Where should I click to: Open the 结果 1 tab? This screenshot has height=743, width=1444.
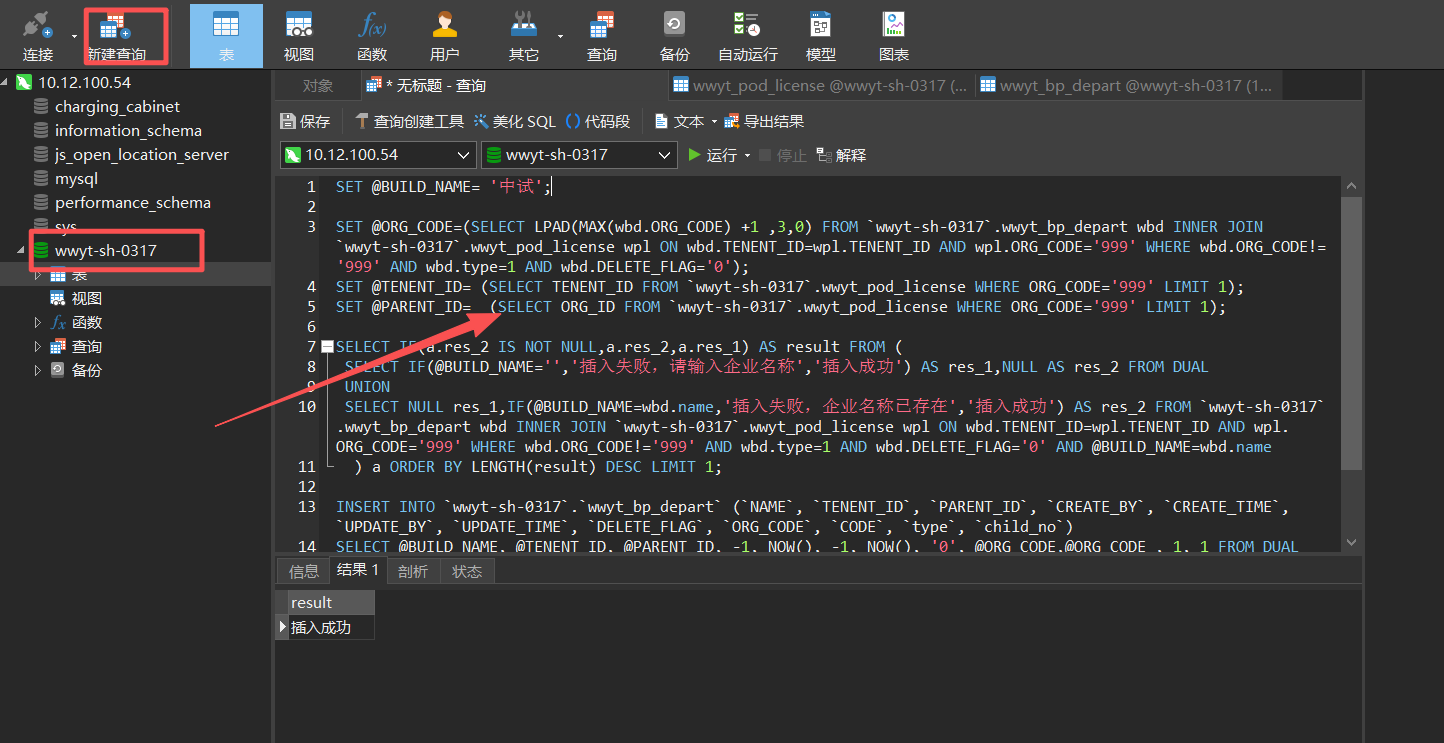(x=358, y=571)
